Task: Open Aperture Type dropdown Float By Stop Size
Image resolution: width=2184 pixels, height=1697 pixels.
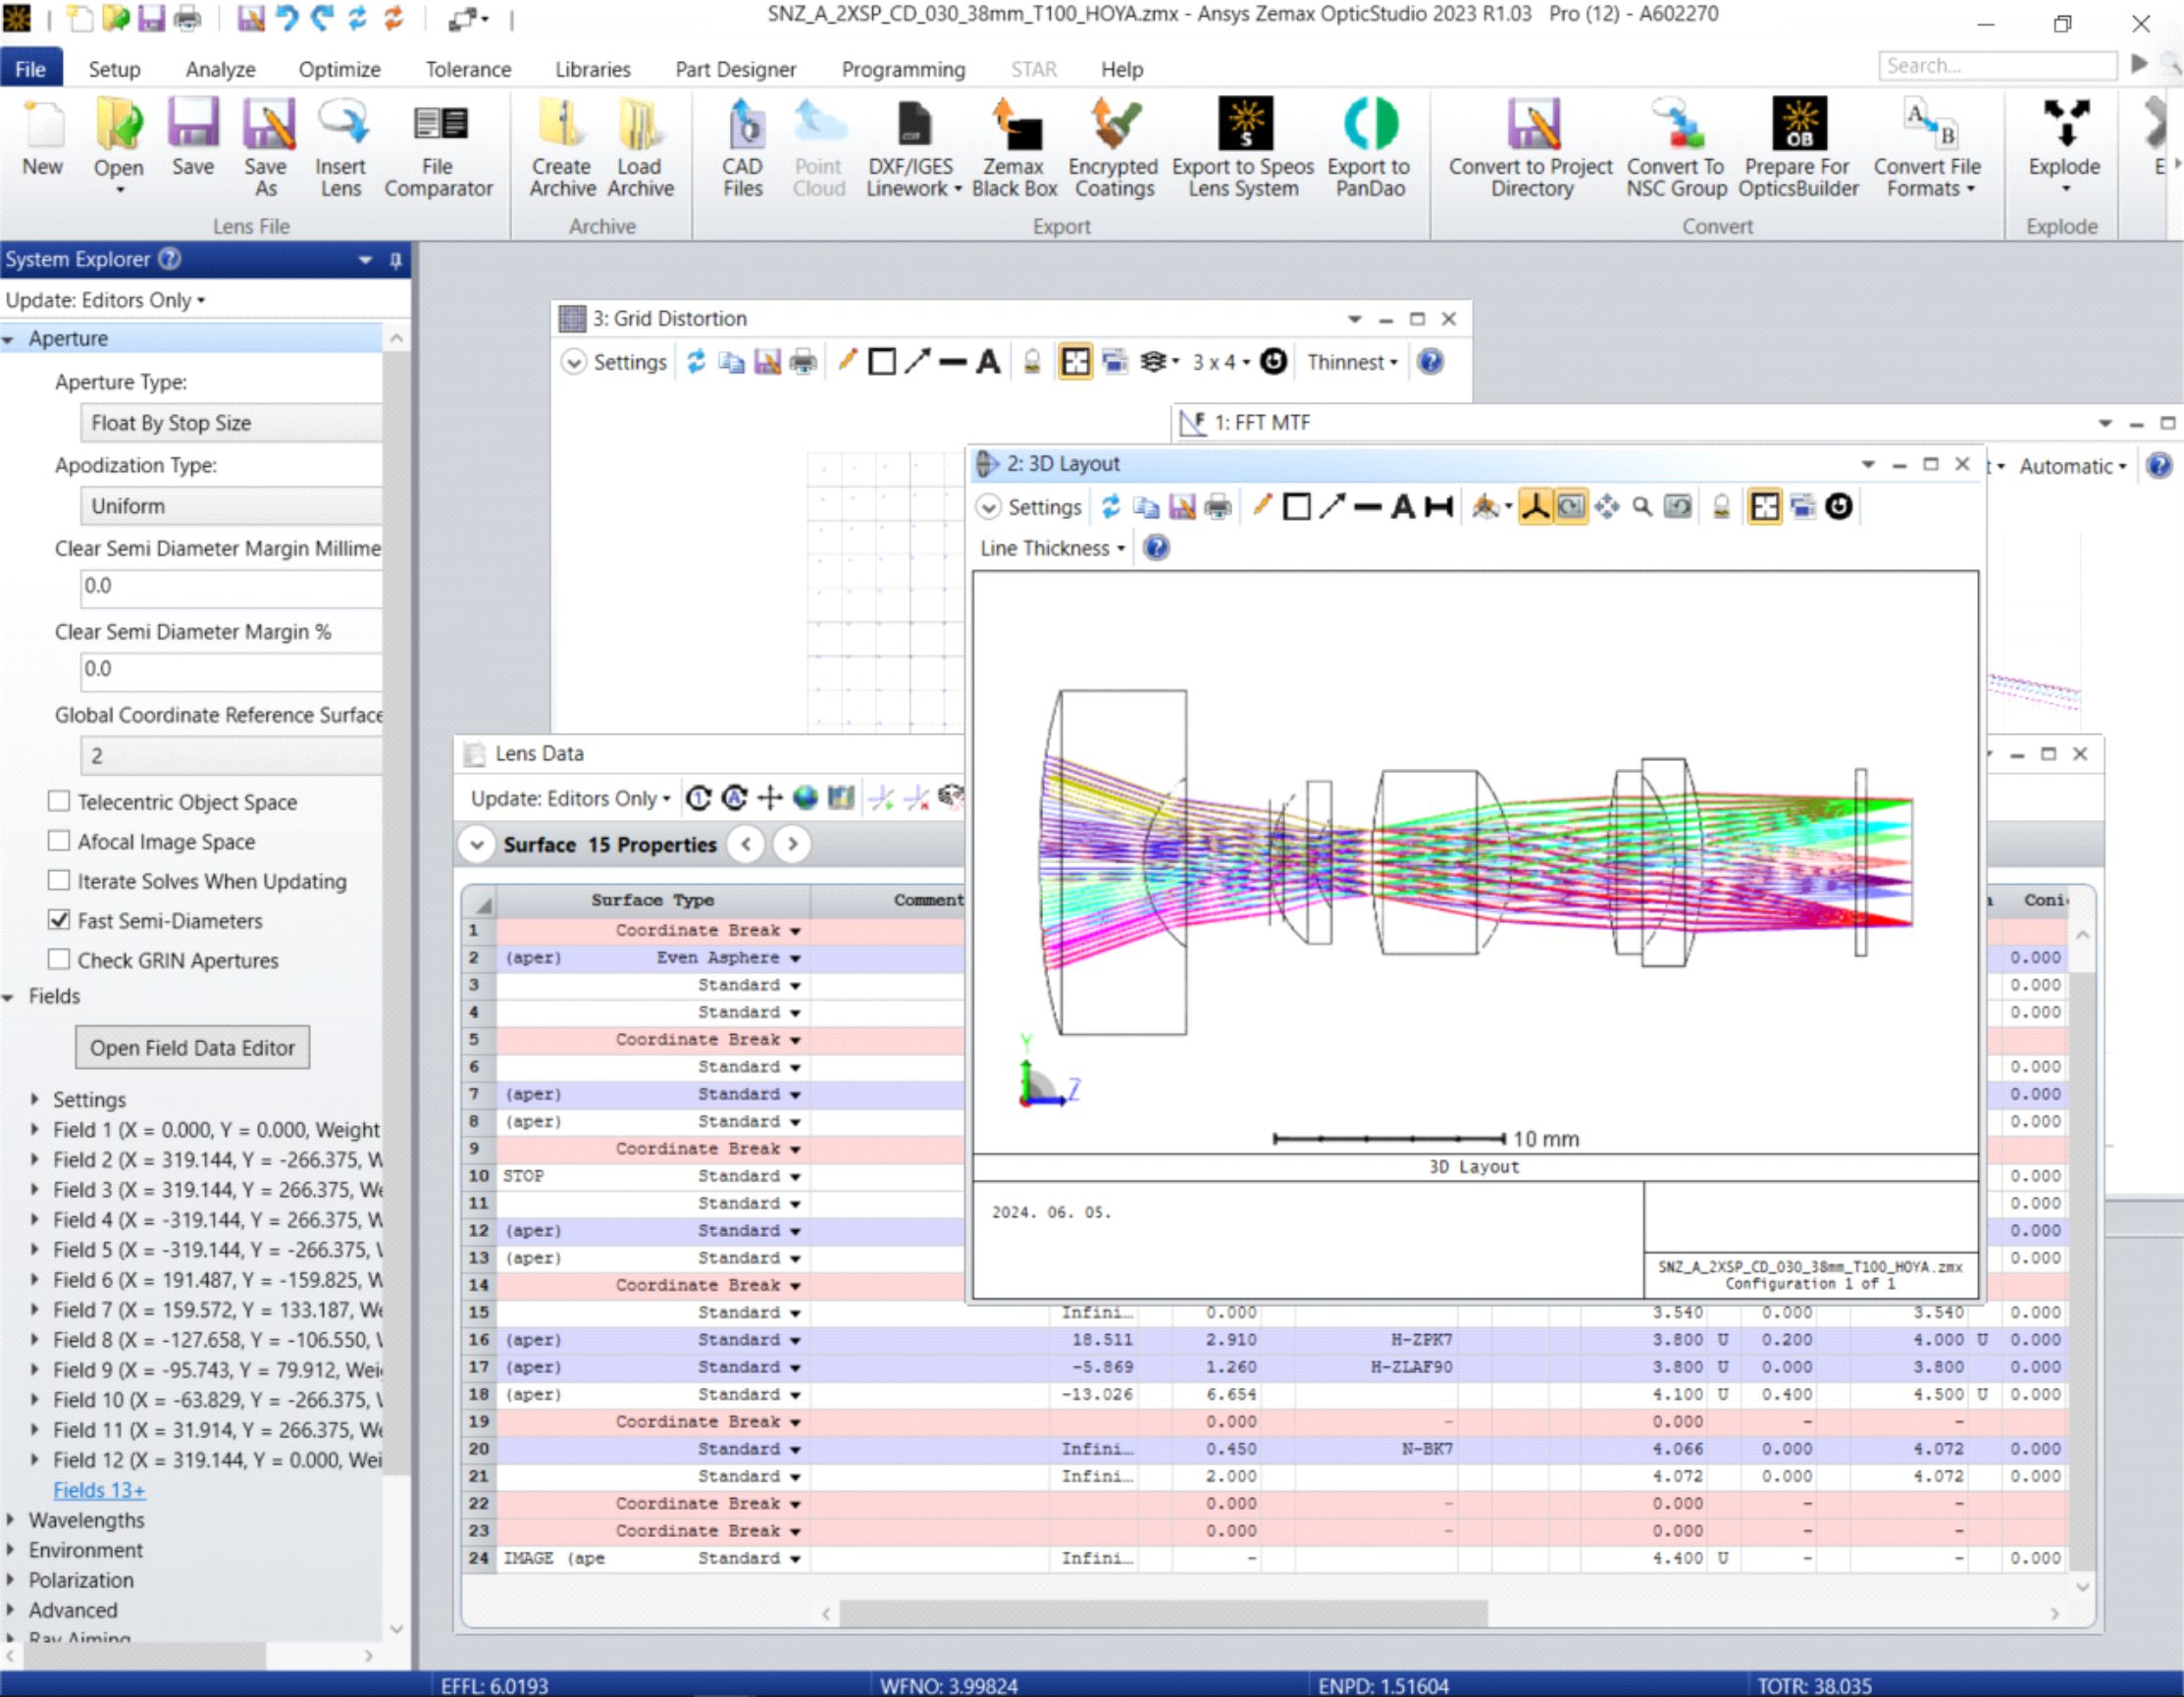Action: (x=231, y=423)
